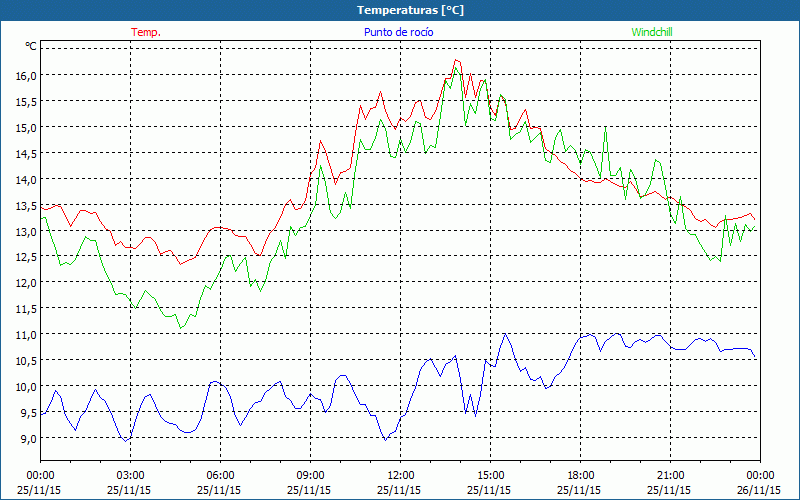Click the 12:00 time axis label
This screenshot has width=800, height=500.
(401, 476)
